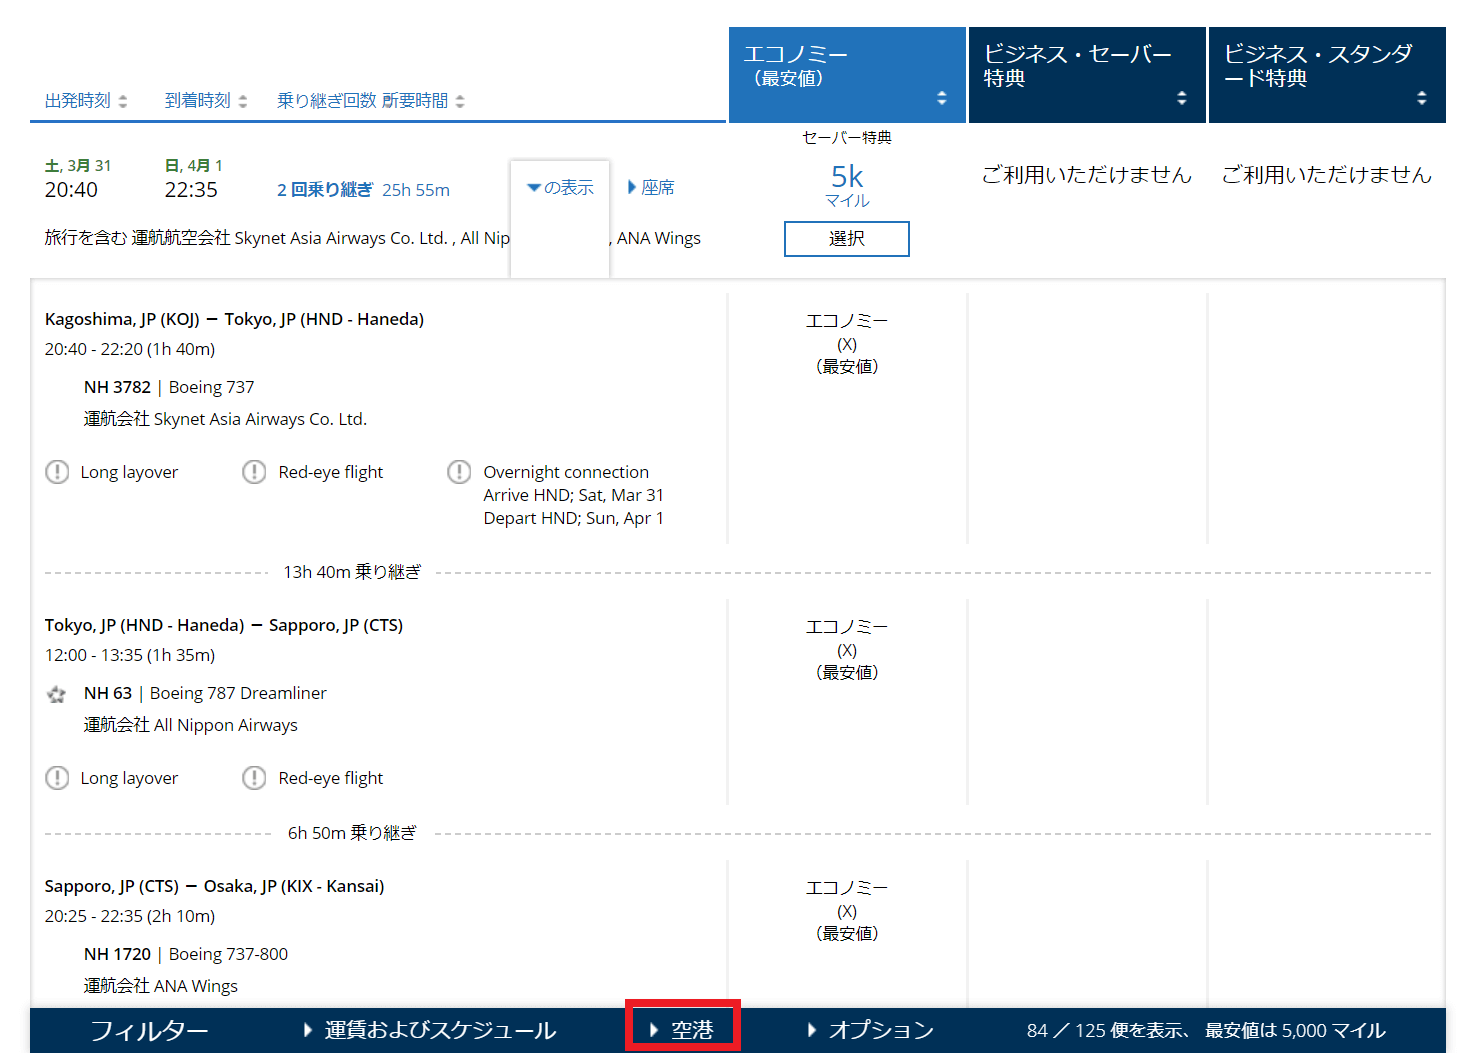This screenshot has height=1053, width=1475.
Task: Click the Overnight connection warning icon
Action: tap(459, 472)
